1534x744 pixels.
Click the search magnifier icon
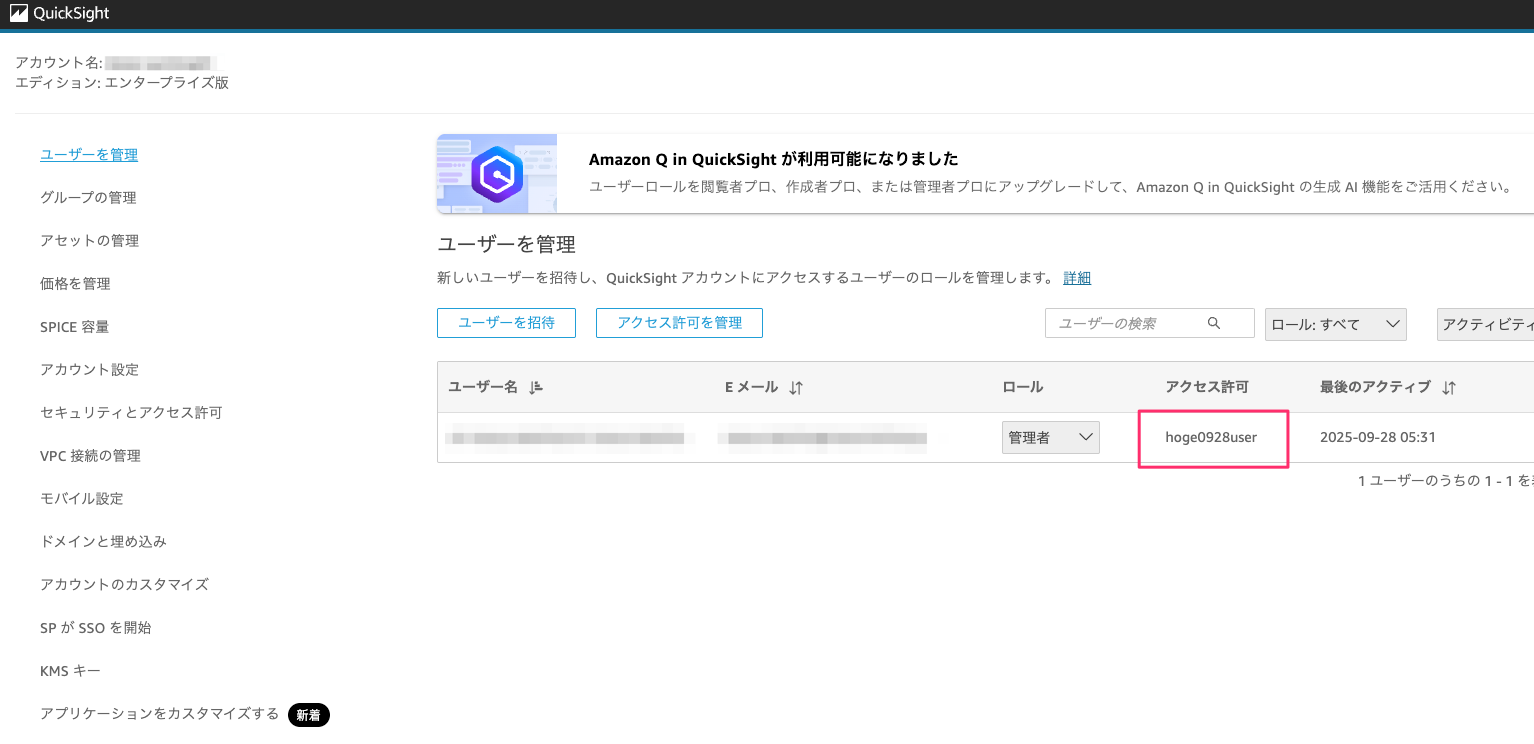(x=1214, y=323)
